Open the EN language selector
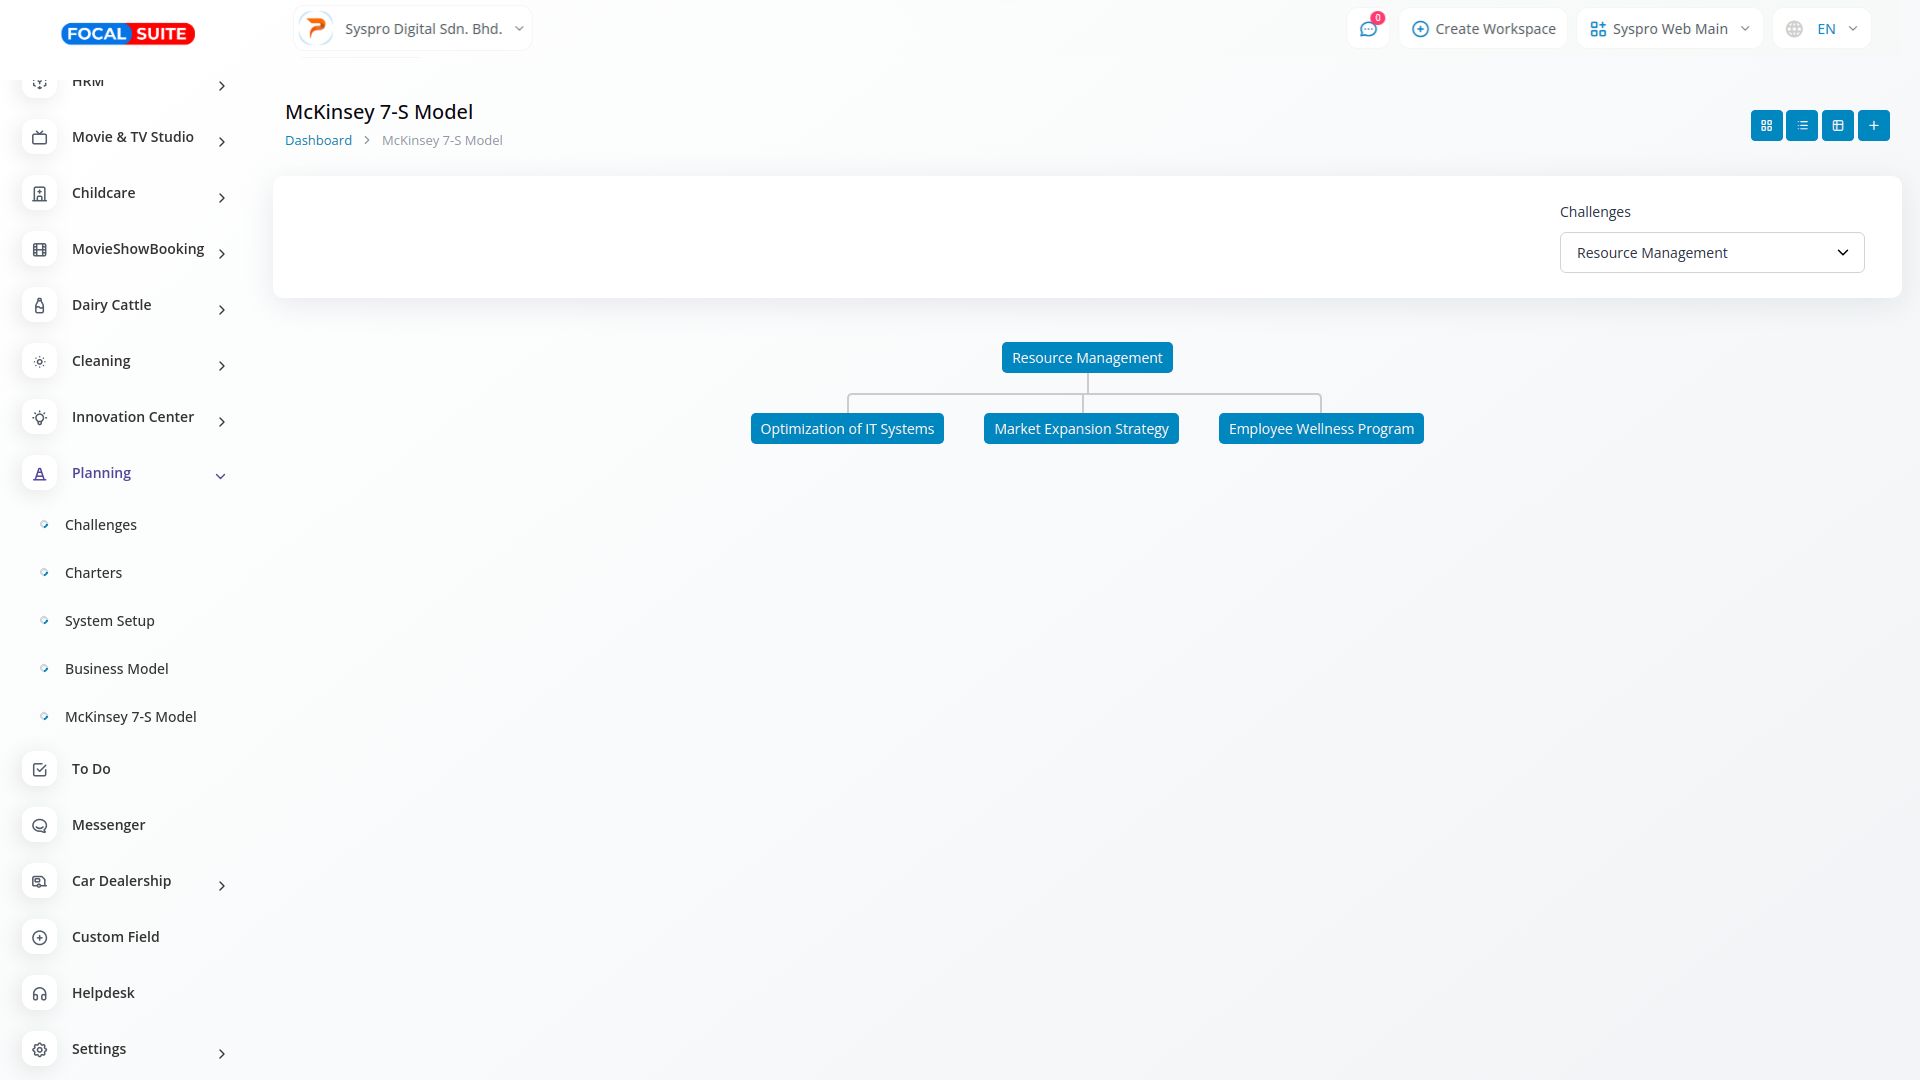The width and height of the screenshot is (1920, 1080). pos(1822,29)
